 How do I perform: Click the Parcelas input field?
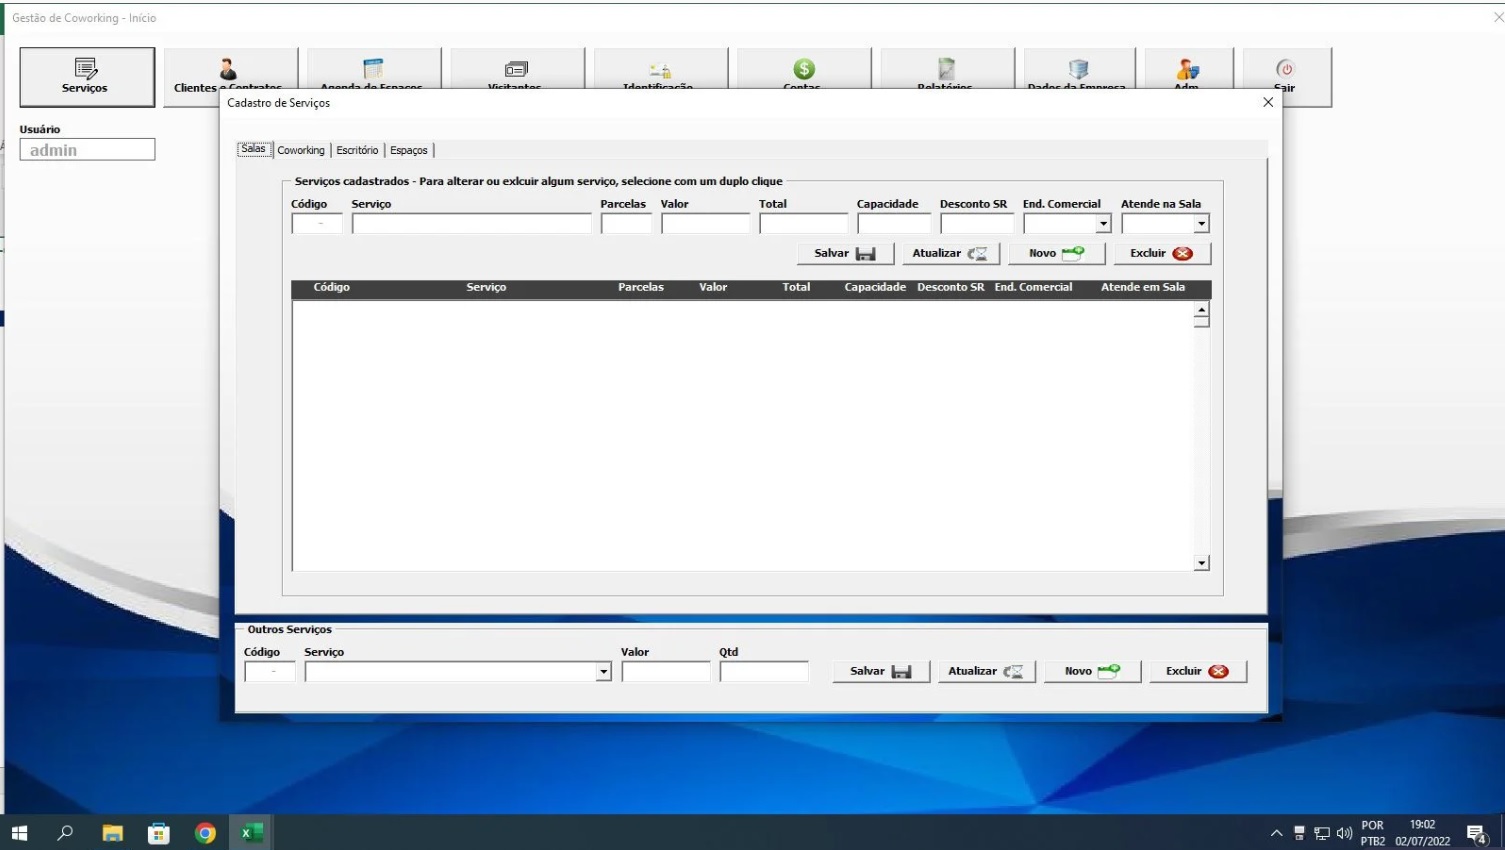tap(626, 224)
